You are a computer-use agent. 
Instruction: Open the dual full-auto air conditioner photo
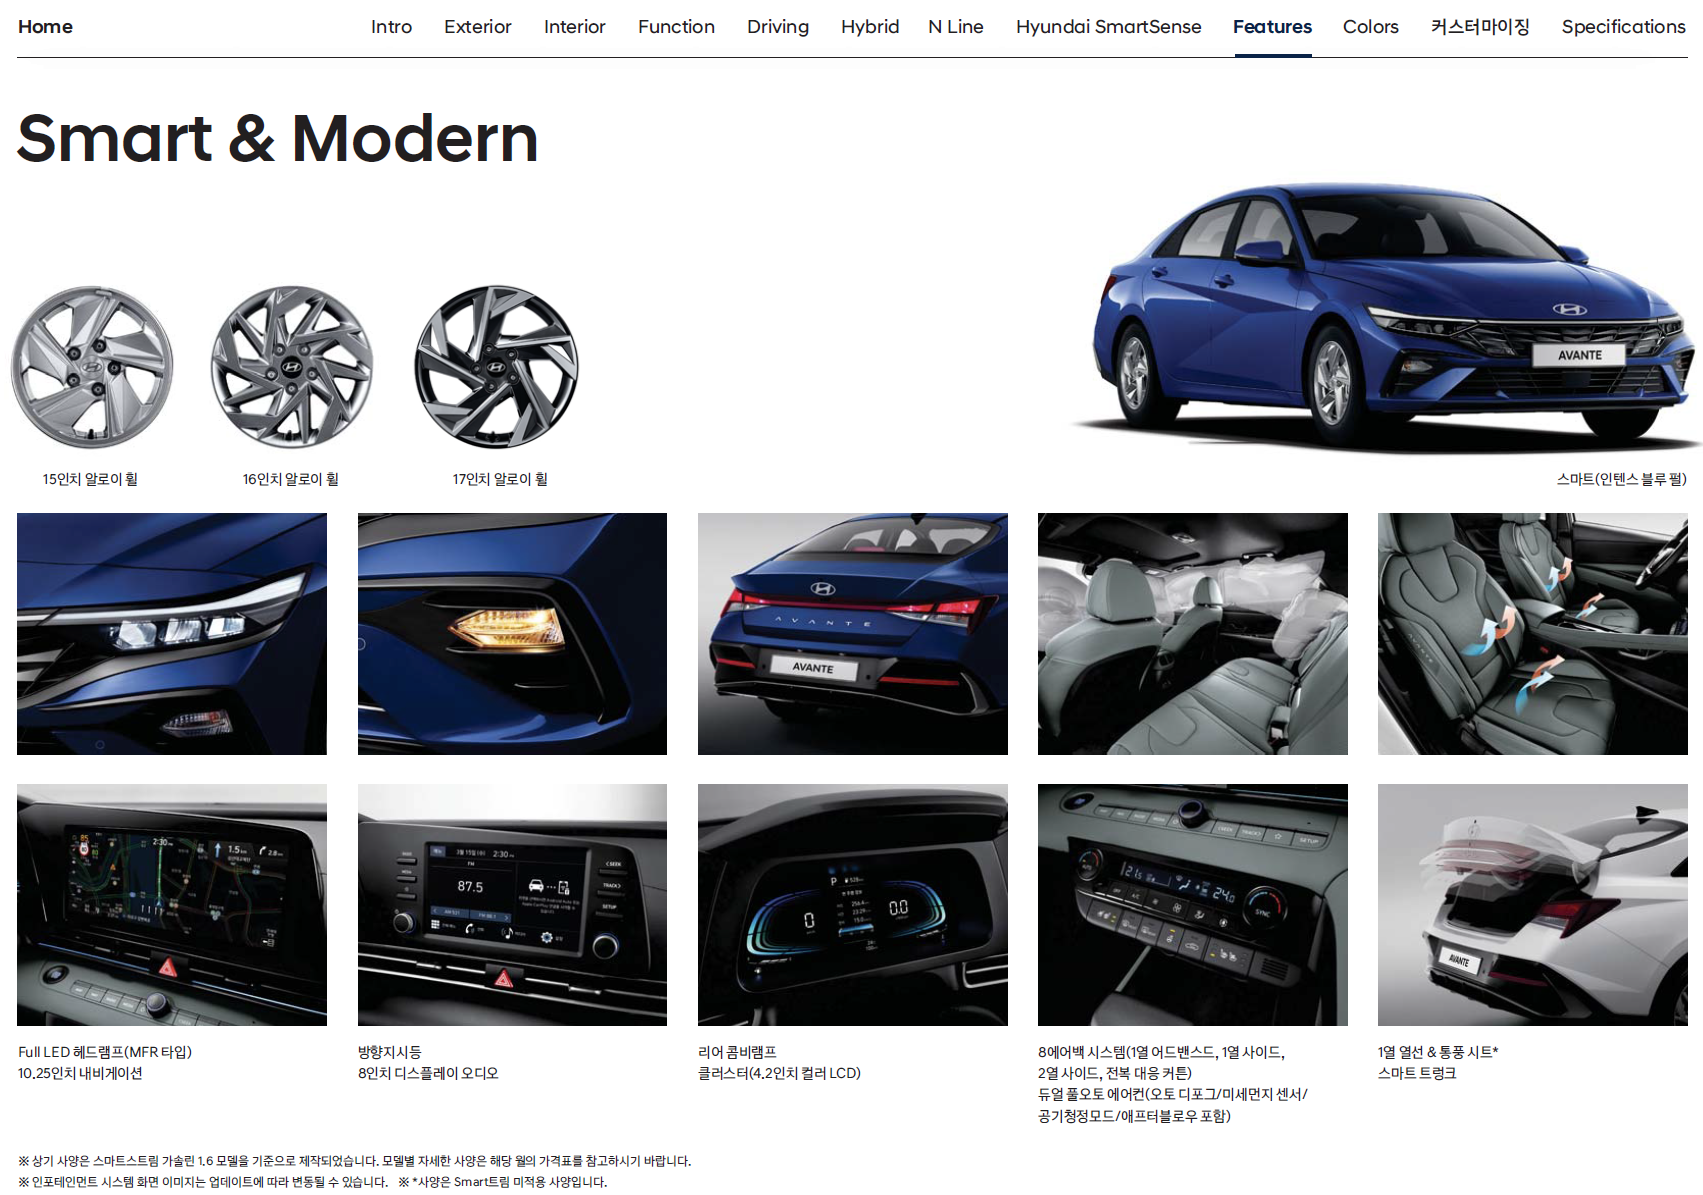point(1193,905)
